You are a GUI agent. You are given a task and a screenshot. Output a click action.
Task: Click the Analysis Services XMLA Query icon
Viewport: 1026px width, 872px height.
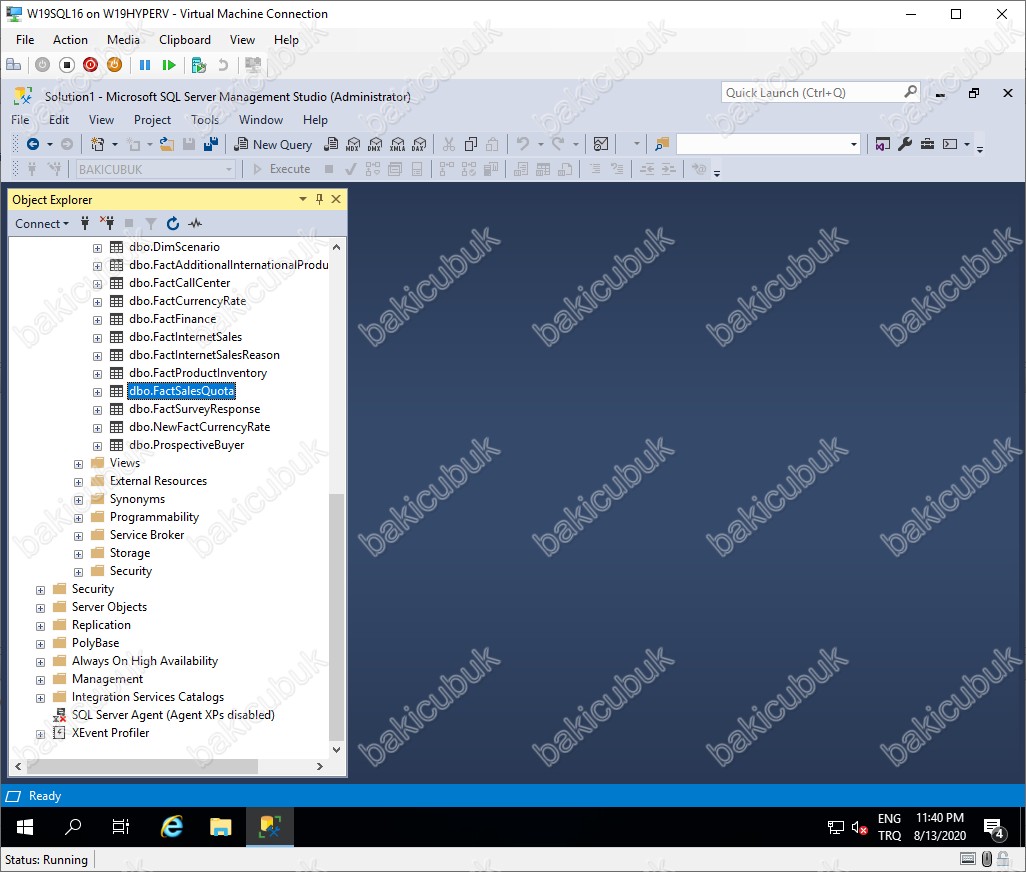click(x=397, y=145)
